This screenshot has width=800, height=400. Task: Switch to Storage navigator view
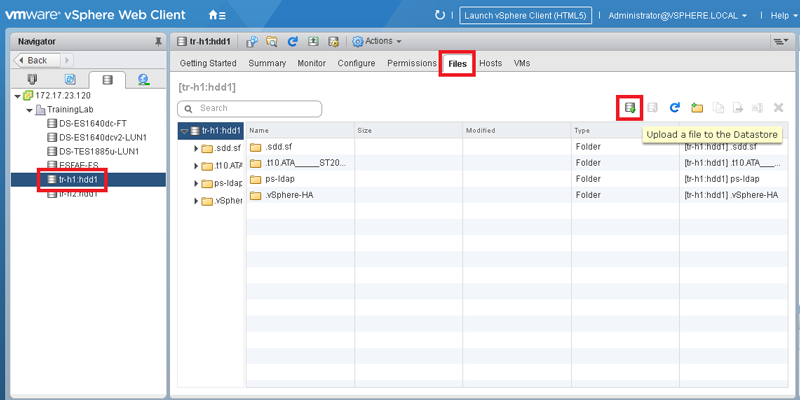click(x=107, y=80)
